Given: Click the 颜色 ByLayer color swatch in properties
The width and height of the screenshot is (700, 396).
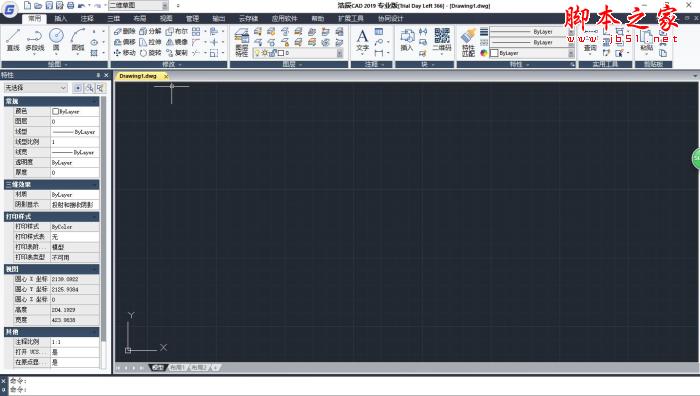Looking at the screenshot, I should pyautogui.click(x=55, y=111).
